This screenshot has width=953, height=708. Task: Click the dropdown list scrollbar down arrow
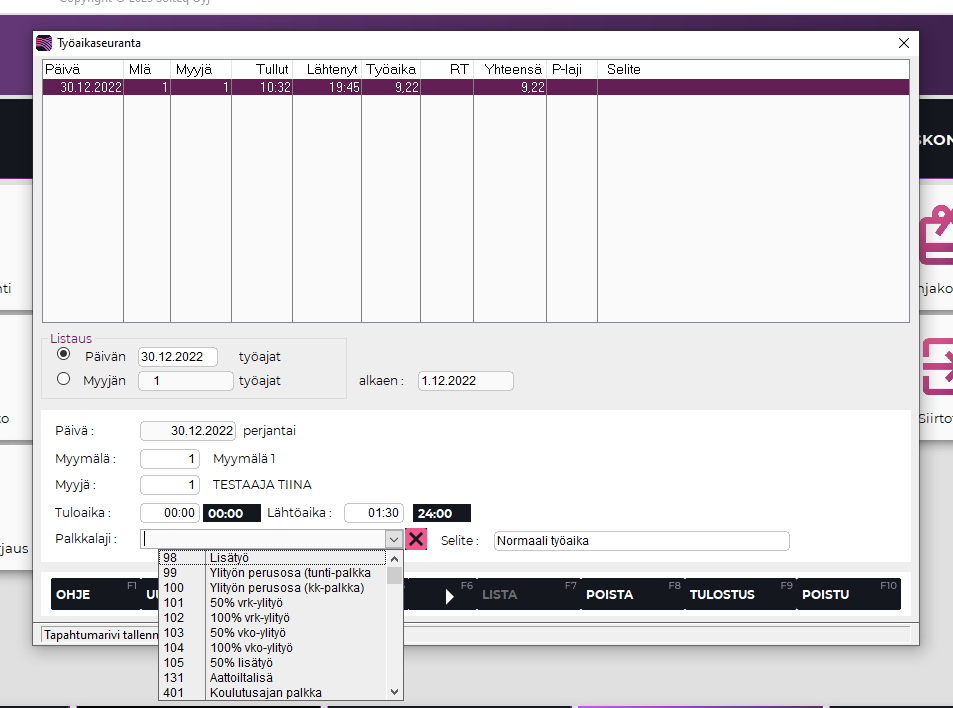[394, 692]
